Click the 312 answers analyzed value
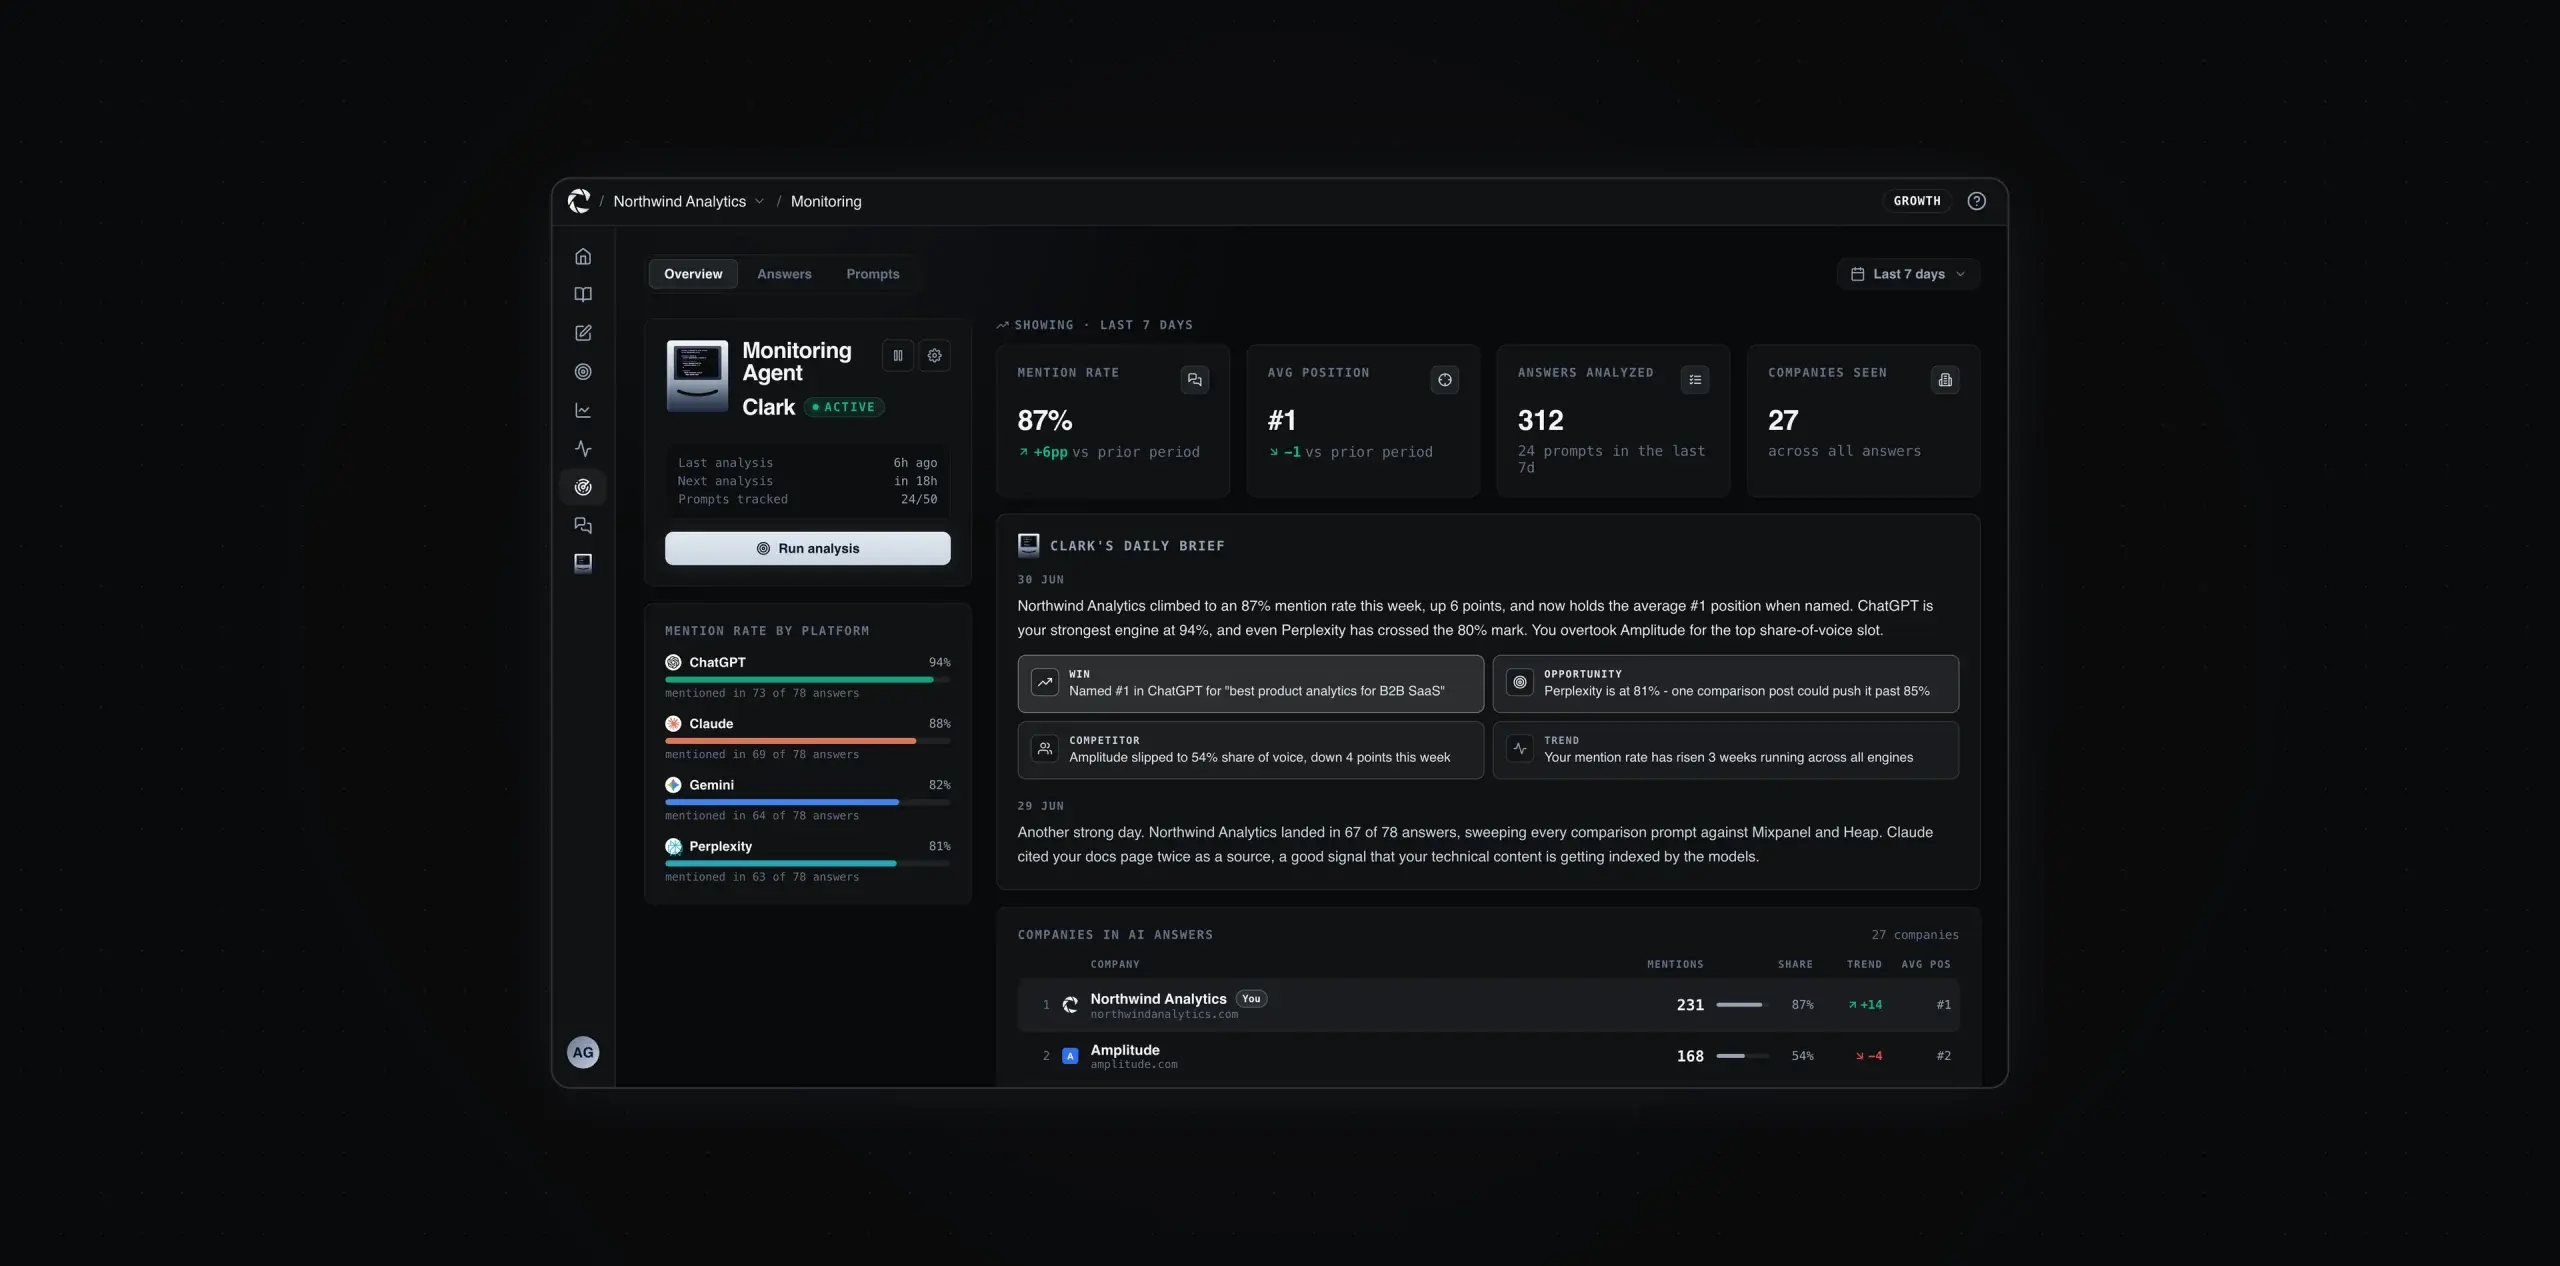The image size is (2560, 1266). coord(1541,421)
